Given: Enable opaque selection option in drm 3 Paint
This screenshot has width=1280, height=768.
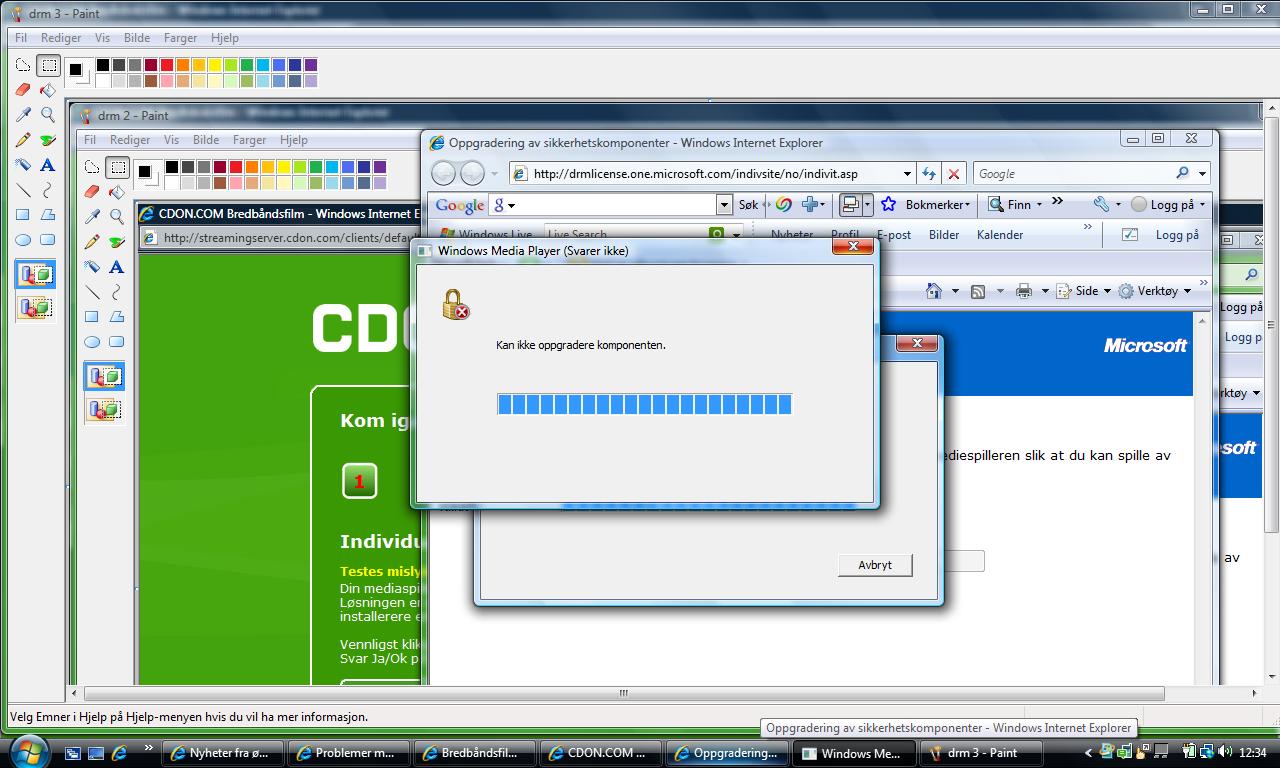Looking at the screenshot, I should [35, 274].
